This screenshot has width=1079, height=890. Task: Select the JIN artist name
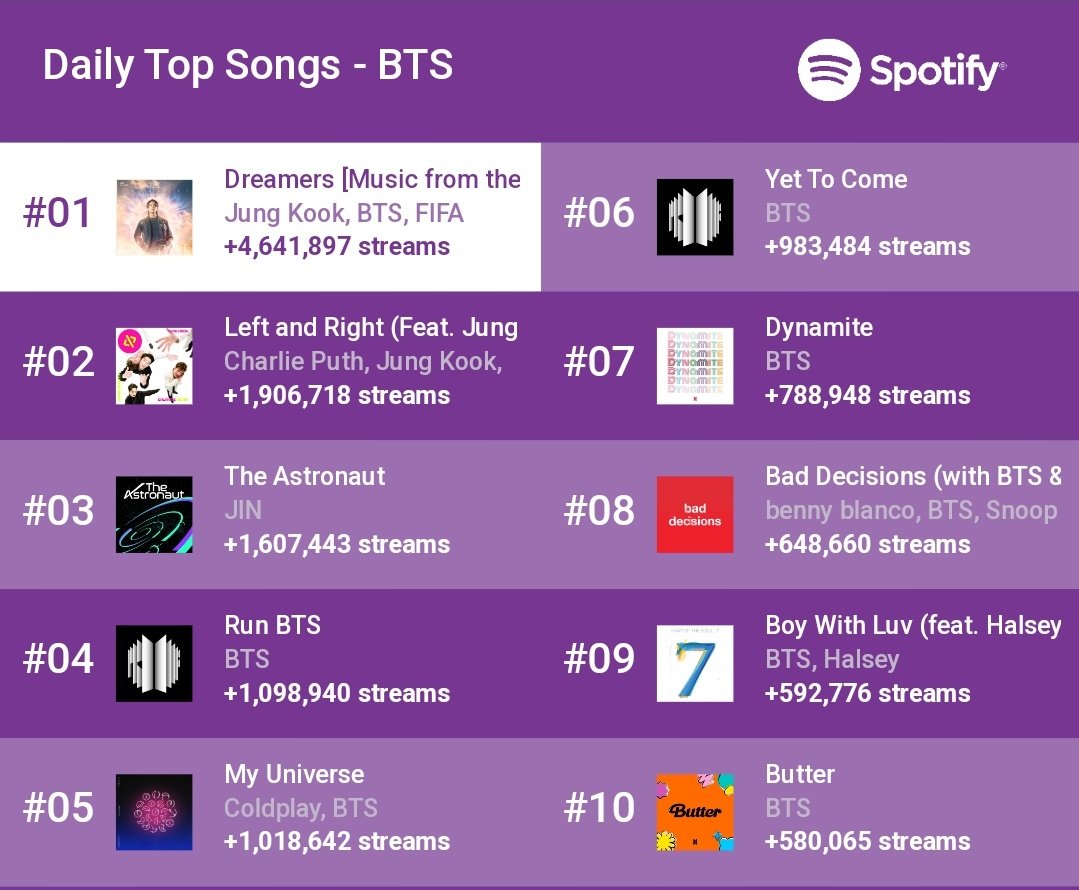click(x=243, y=510)
